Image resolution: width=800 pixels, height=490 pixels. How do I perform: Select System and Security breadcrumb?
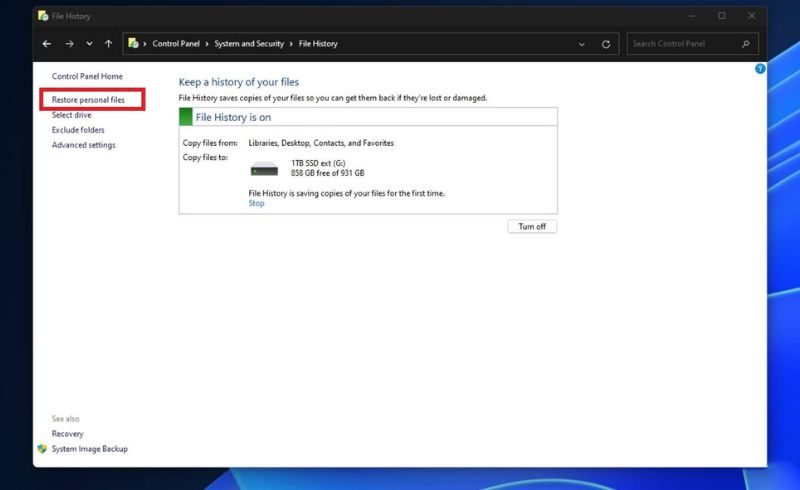pos(249,44)
